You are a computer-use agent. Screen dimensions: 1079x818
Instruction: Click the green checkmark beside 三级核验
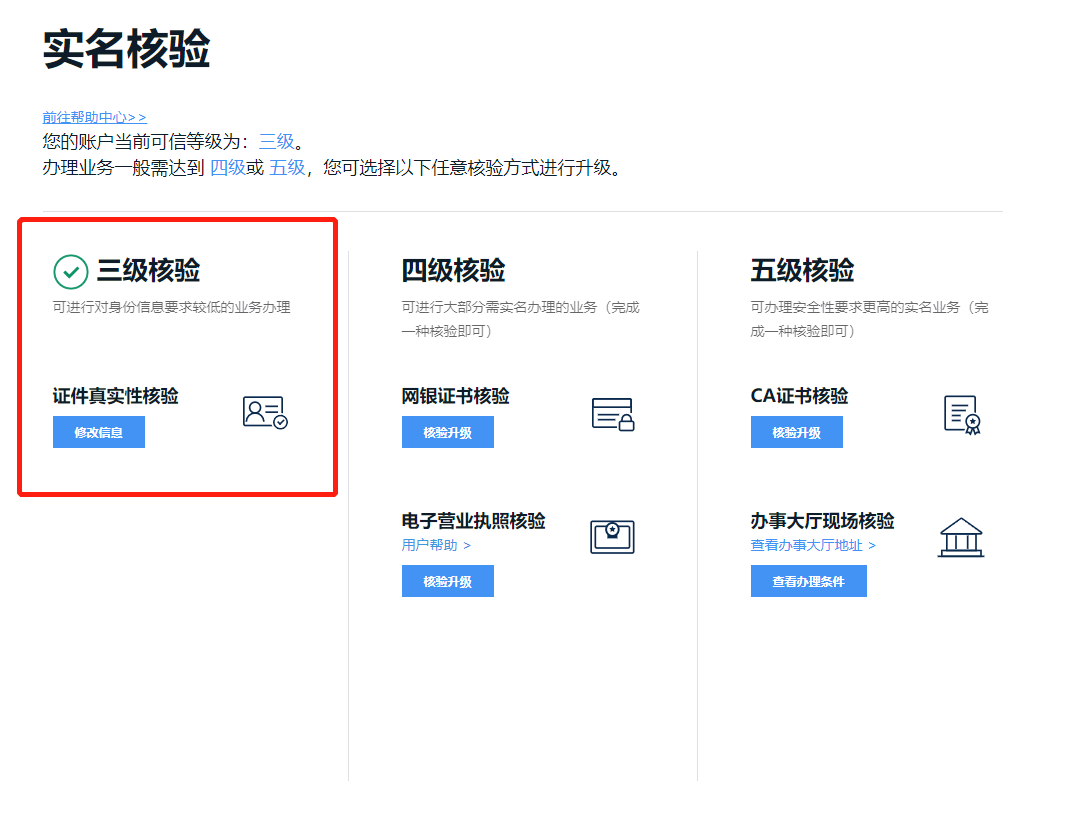pyautogui.click(x=71, y=271)
